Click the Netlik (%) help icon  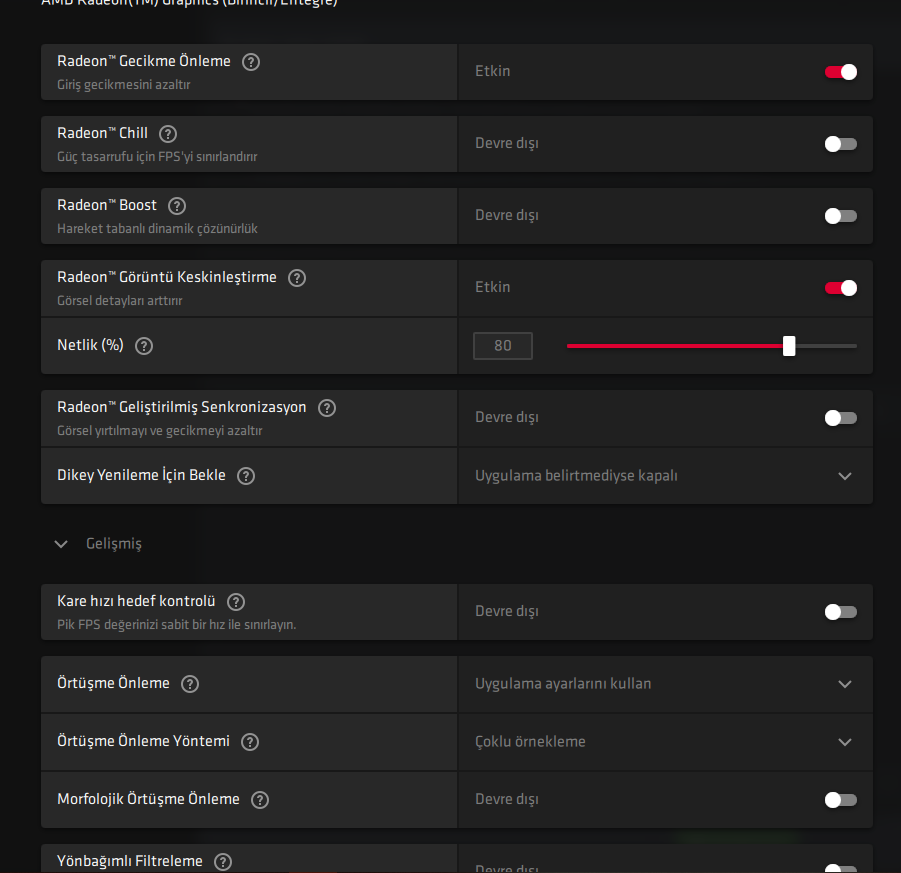pyautogui.click(x=144, y=346)
